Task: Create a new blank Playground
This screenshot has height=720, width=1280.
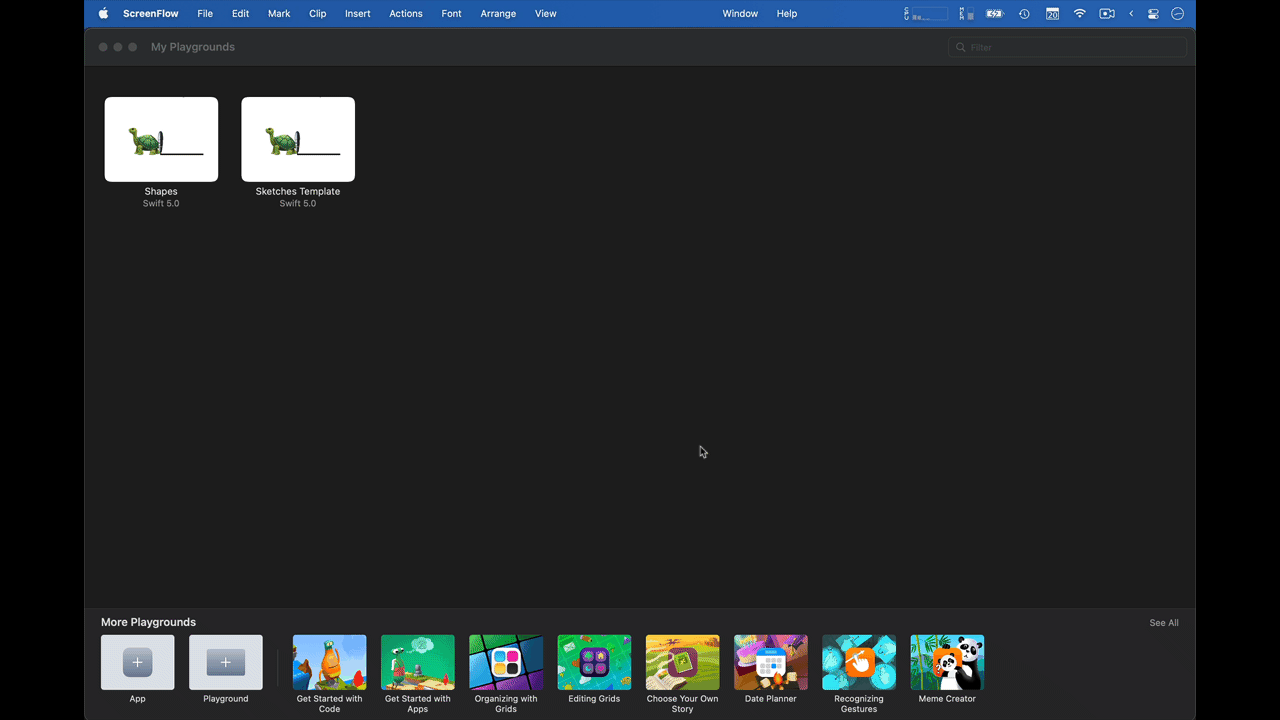Action: 225,662
